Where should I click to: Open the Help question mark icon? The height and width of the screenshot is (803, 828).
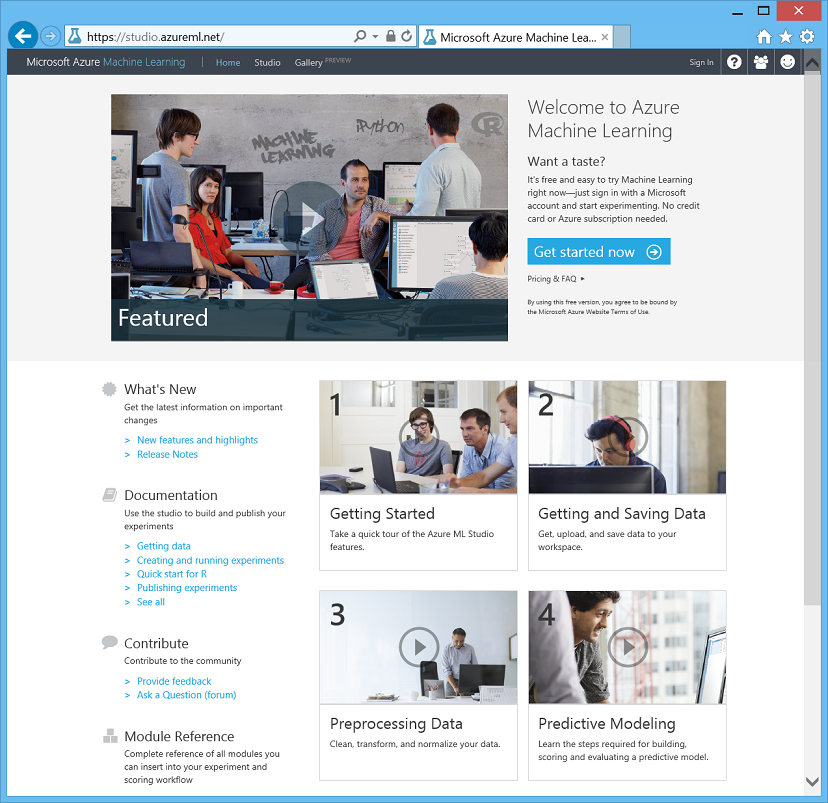pyautogui.click(x=734, y=62)
